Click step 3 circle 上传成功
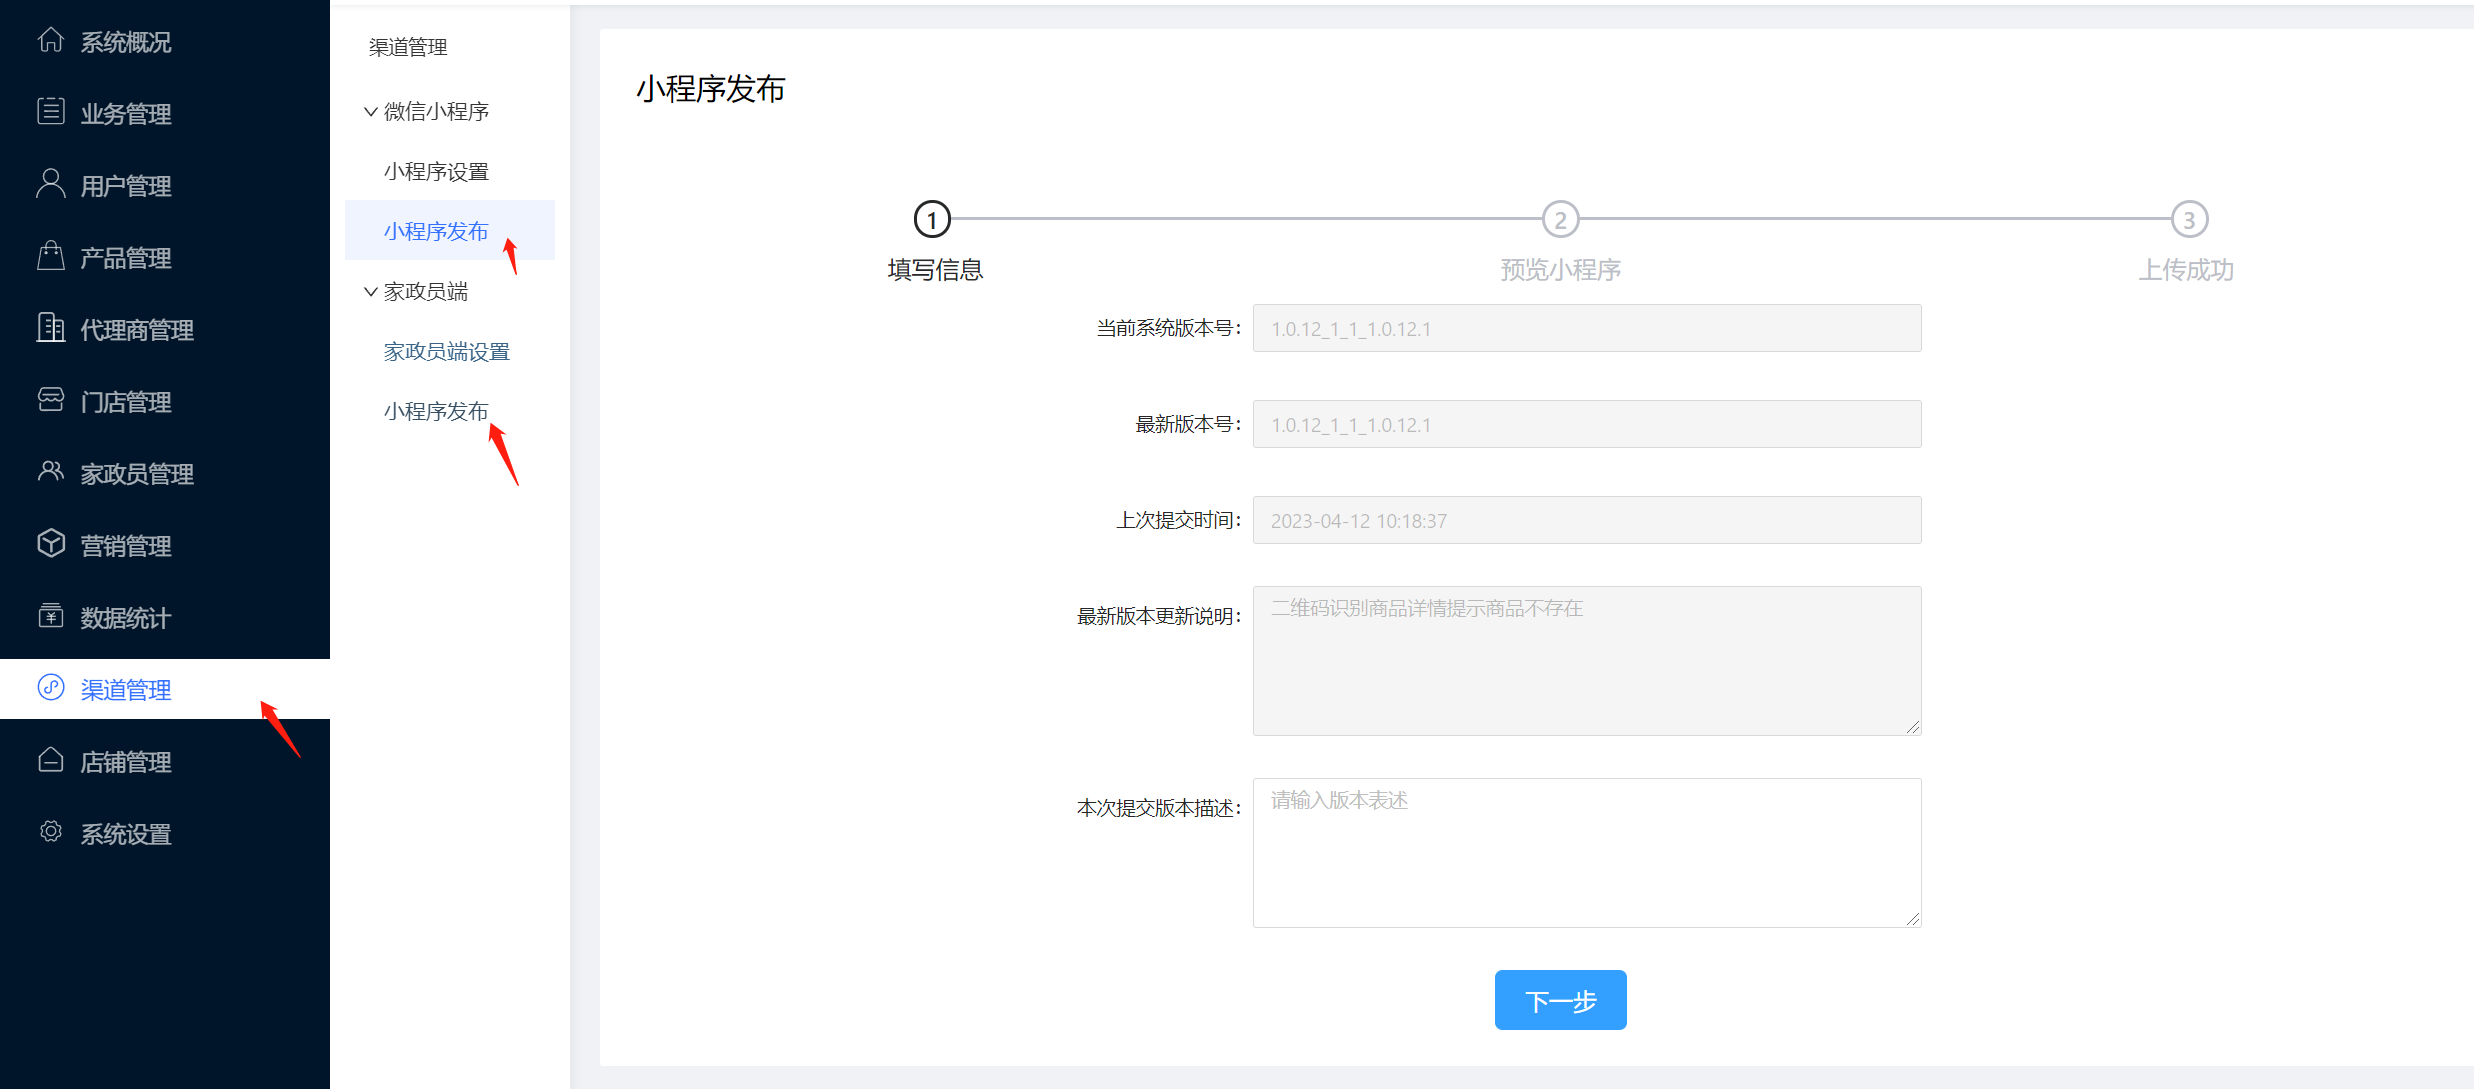2474x1089 pixels. coord(2189,220)
